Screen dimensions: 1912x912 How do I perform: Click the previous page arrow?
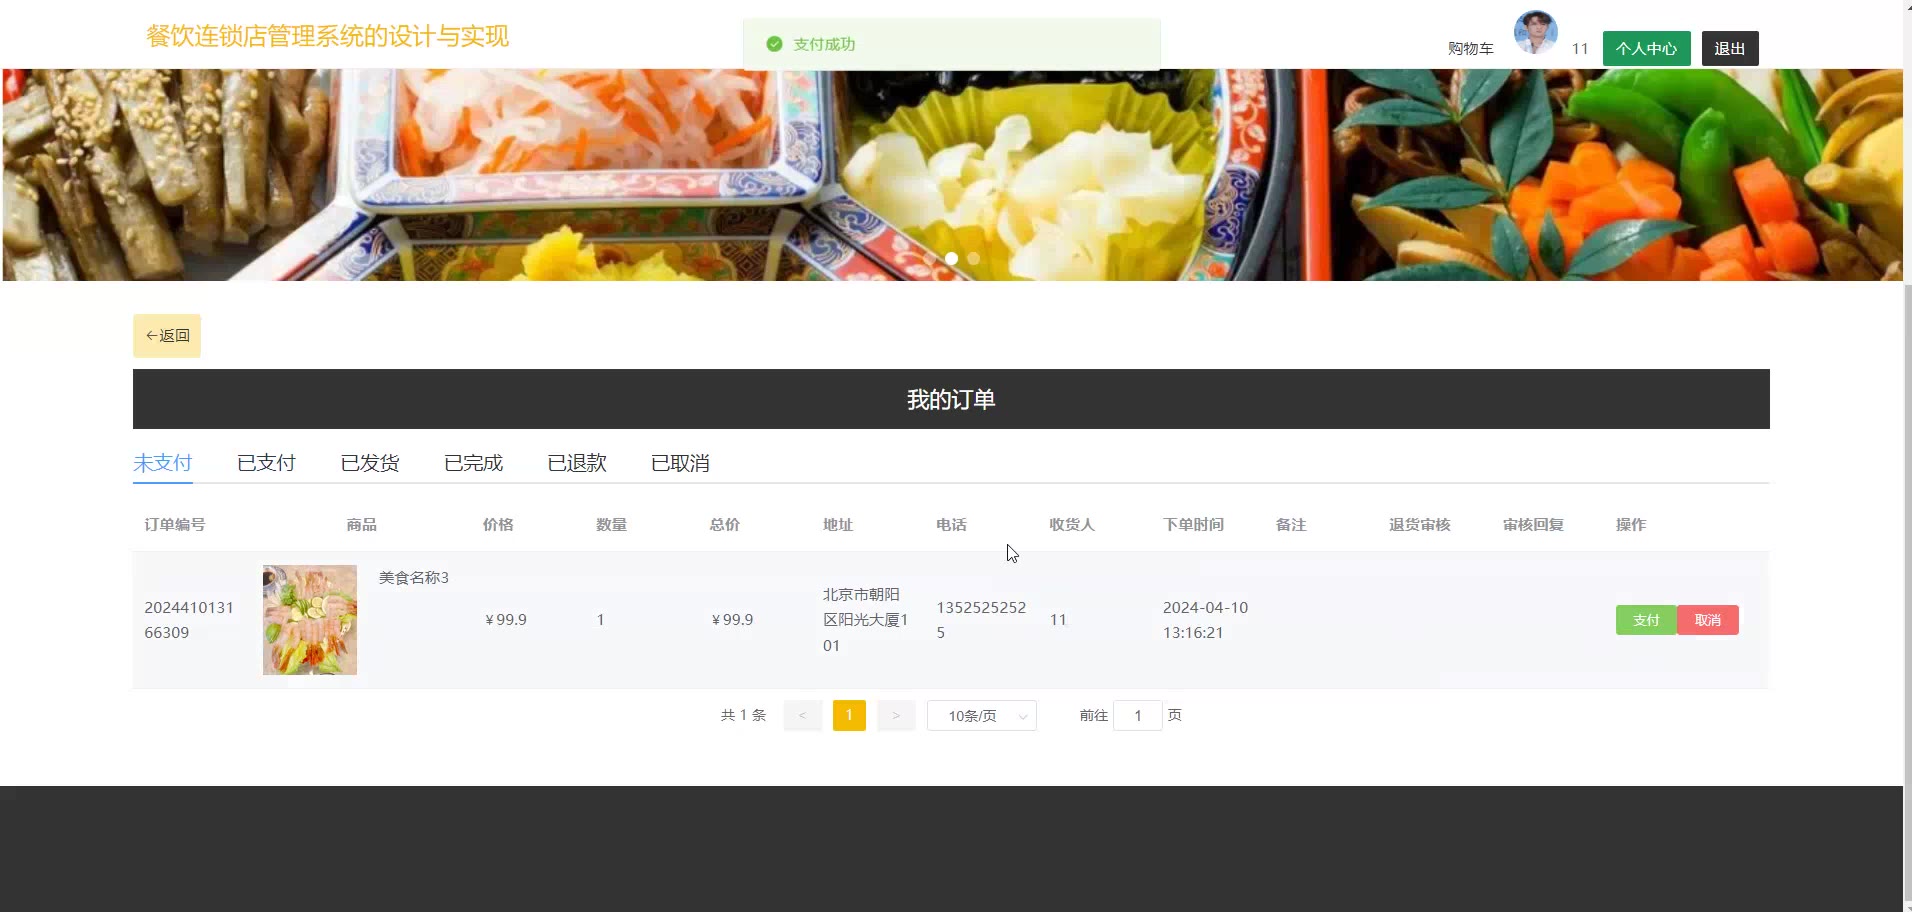802,715
